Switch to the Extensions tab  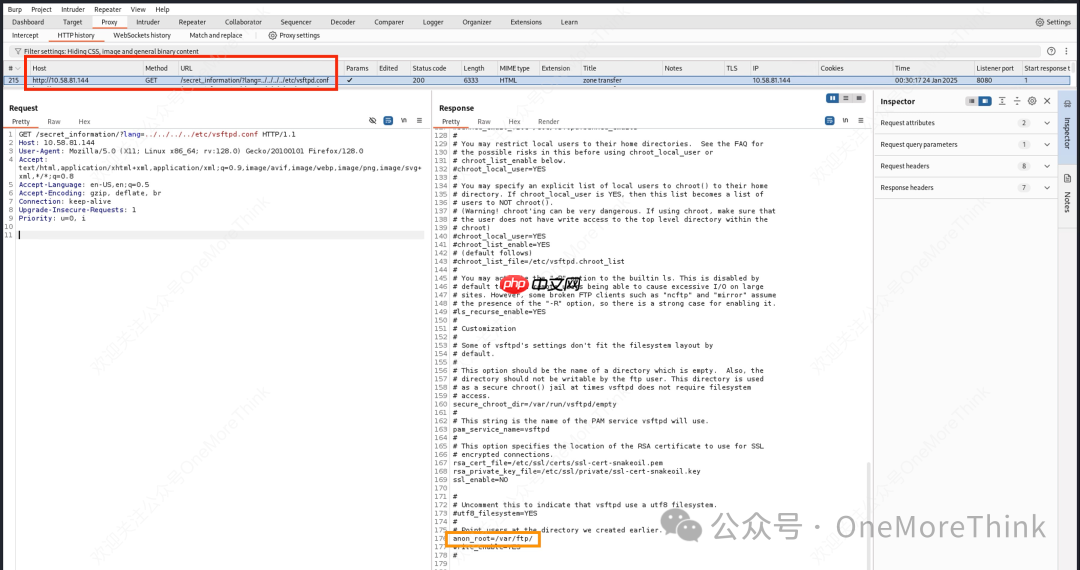click(x=526, y=22)
